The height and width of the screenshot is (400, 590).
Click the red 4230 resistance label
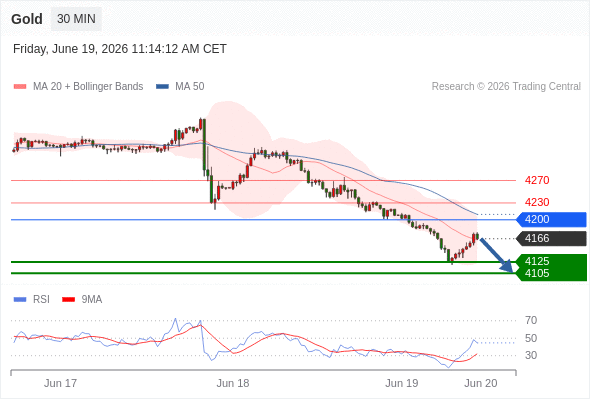(x=537, y=202)
